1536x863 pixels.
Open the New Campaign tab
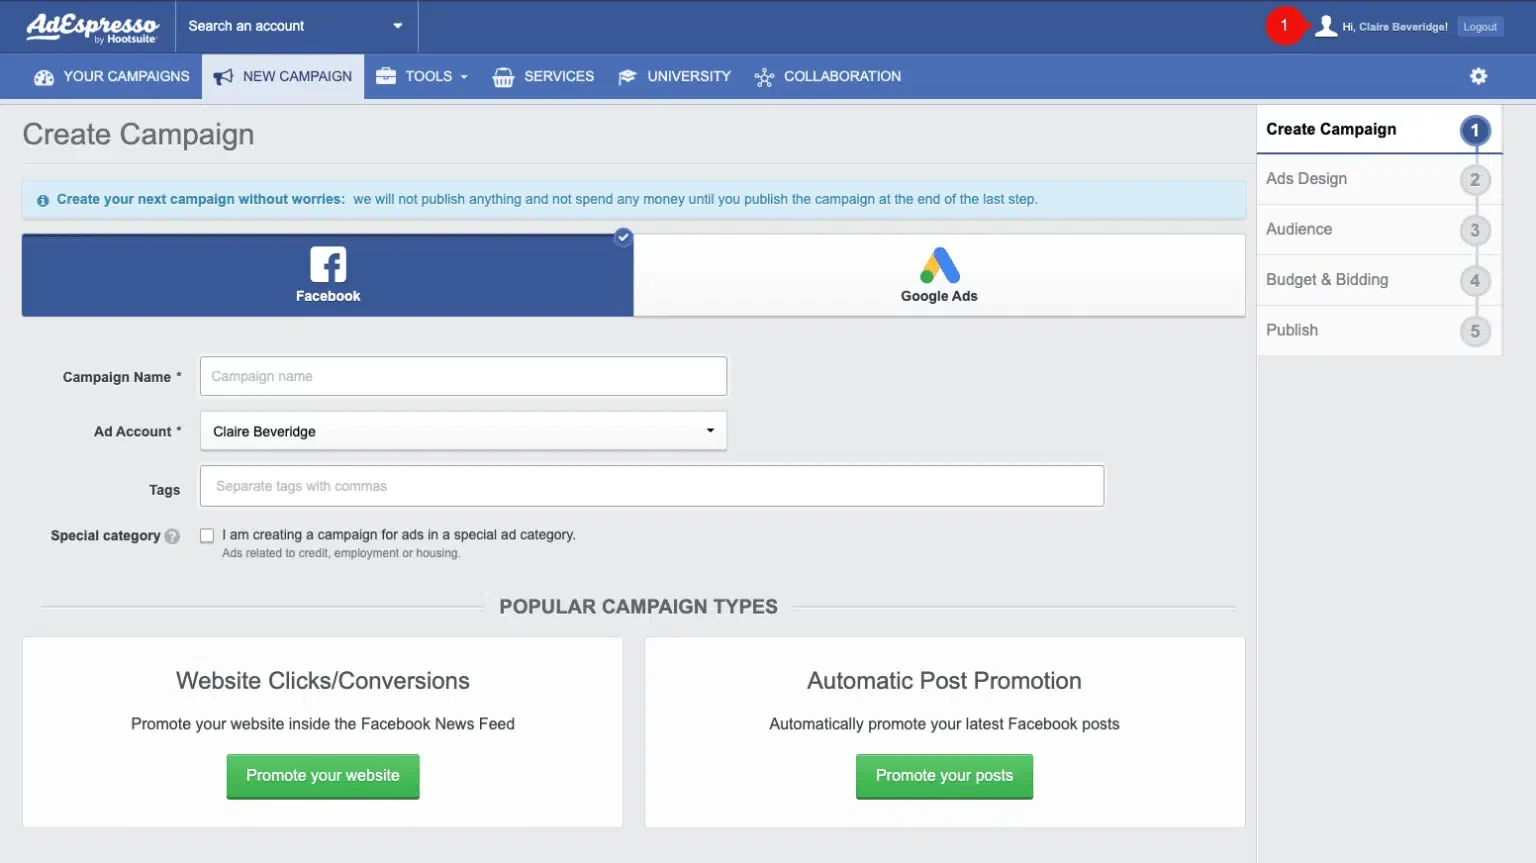coord(283,76)
